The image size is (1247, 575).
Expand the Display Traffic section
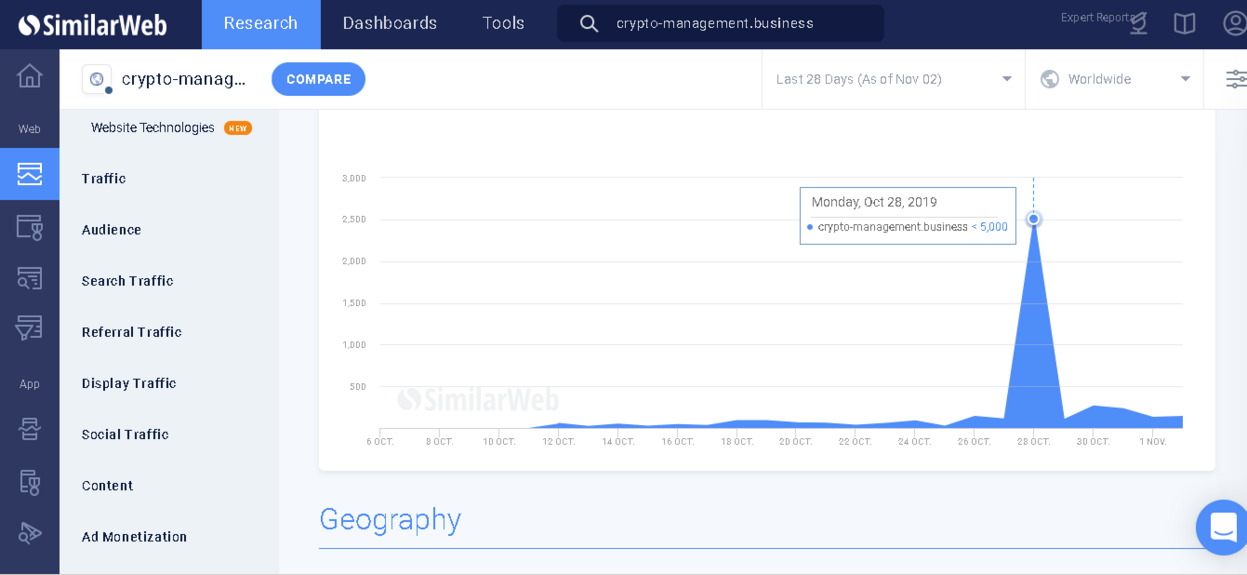129,383
